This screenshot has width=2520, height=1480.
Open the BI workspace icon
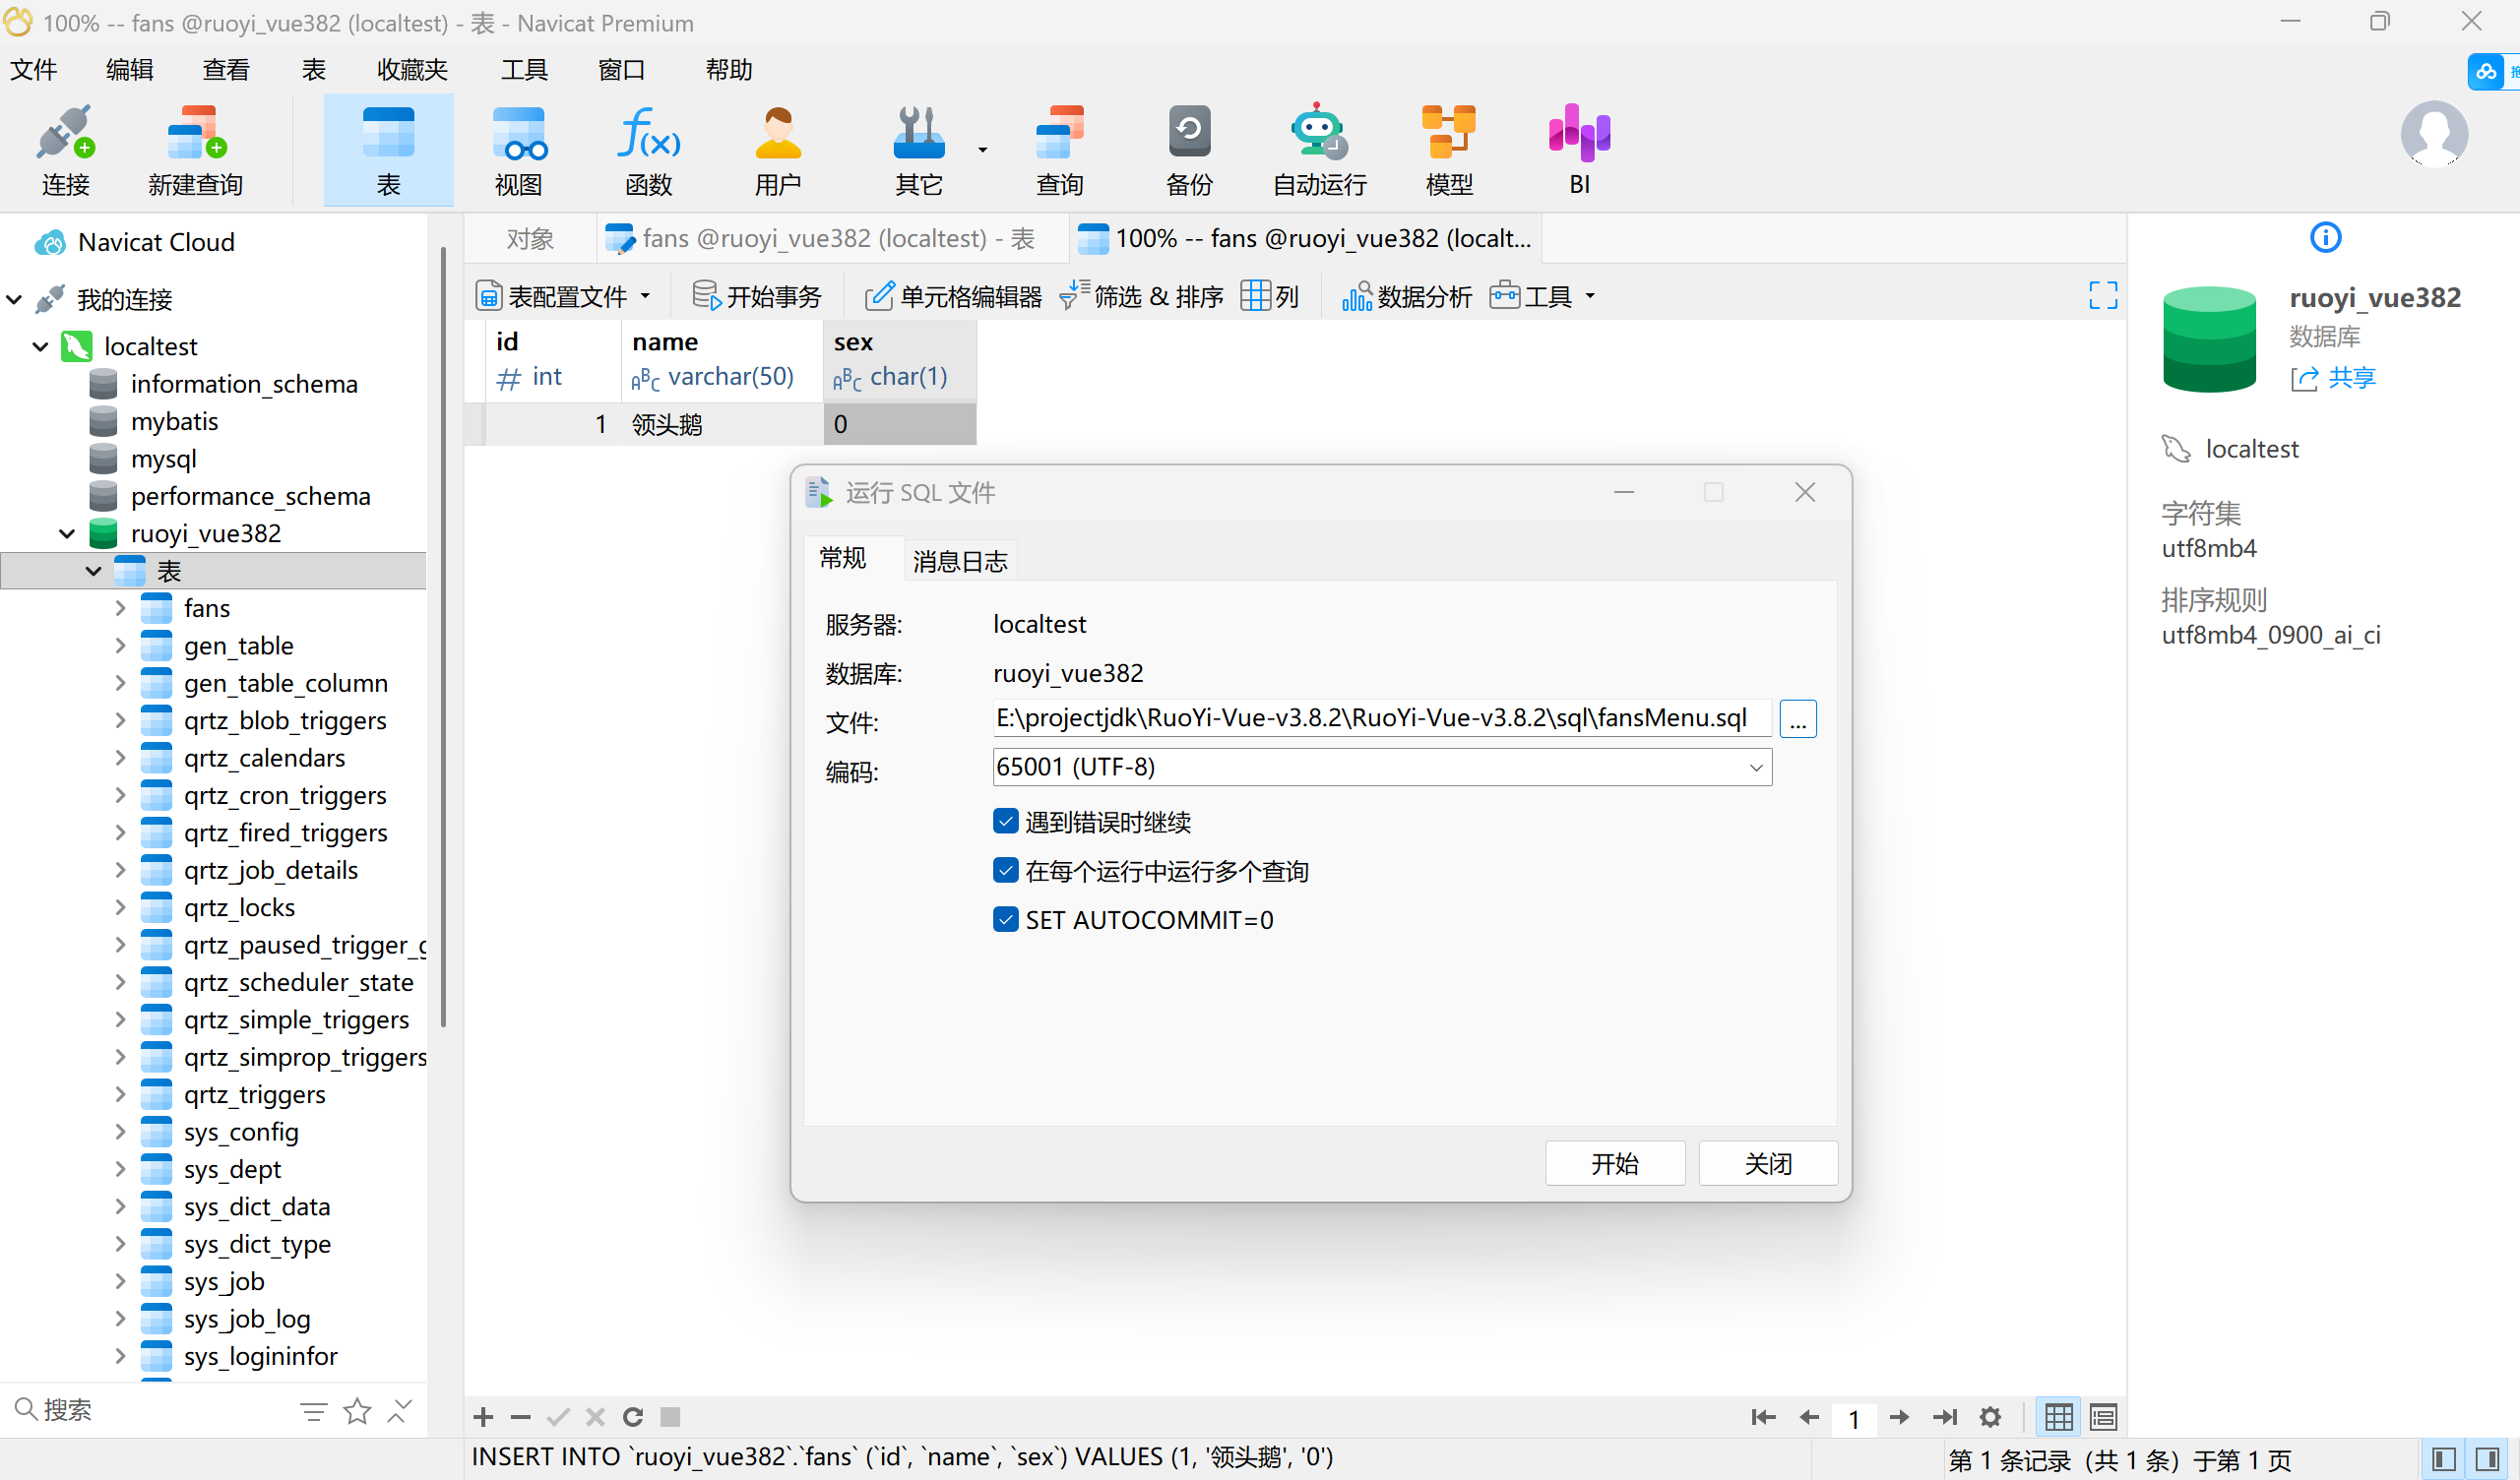pos(1578,148)
